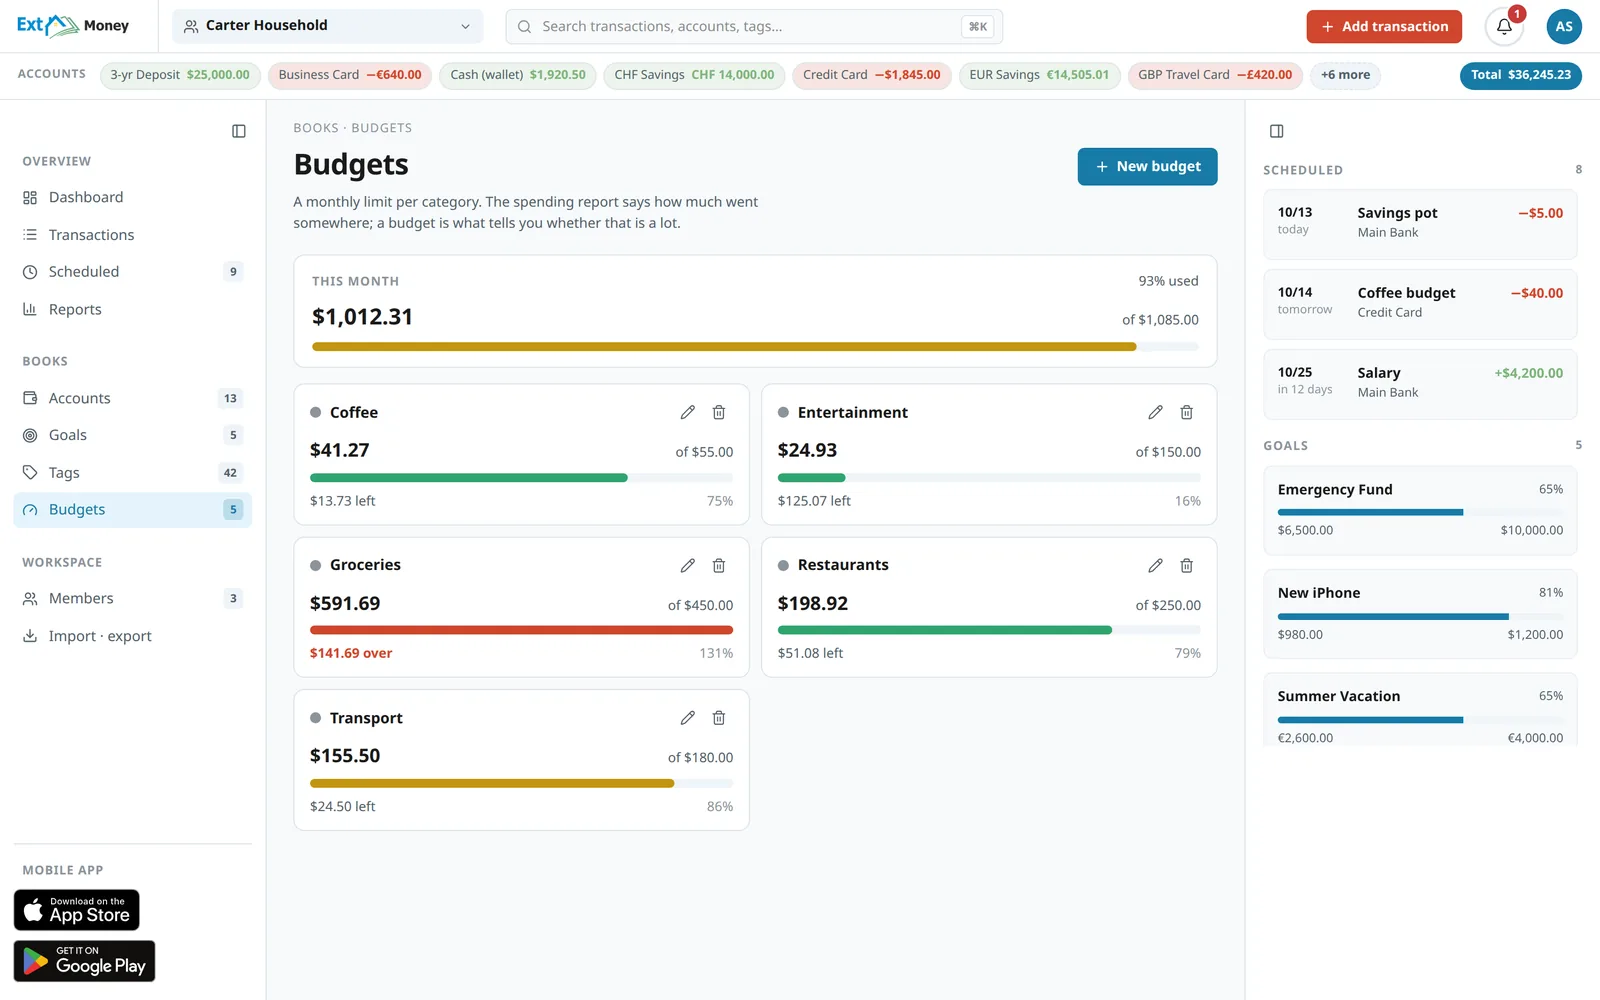The width and height of the screenshot is (1600, 1000).
Task: Expand the +6 more accounts chip
Action: pos(1345,75)
